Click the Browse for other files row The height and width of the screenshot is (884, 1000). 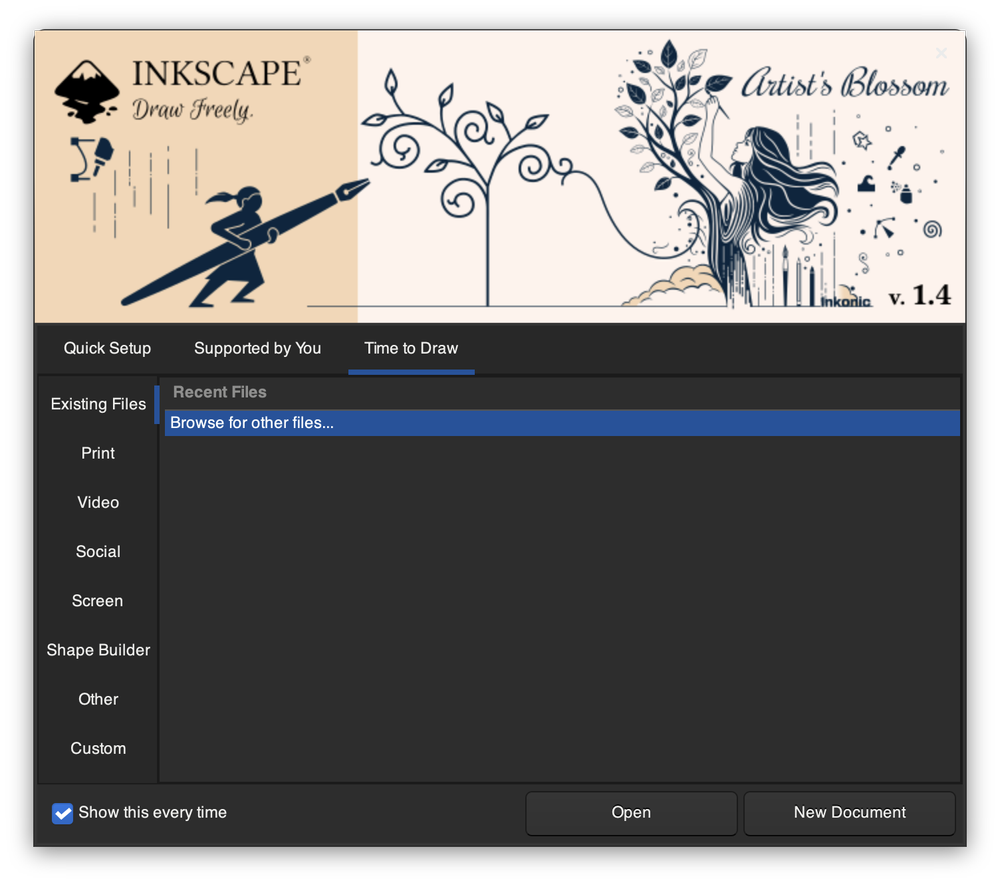[562, 423]
